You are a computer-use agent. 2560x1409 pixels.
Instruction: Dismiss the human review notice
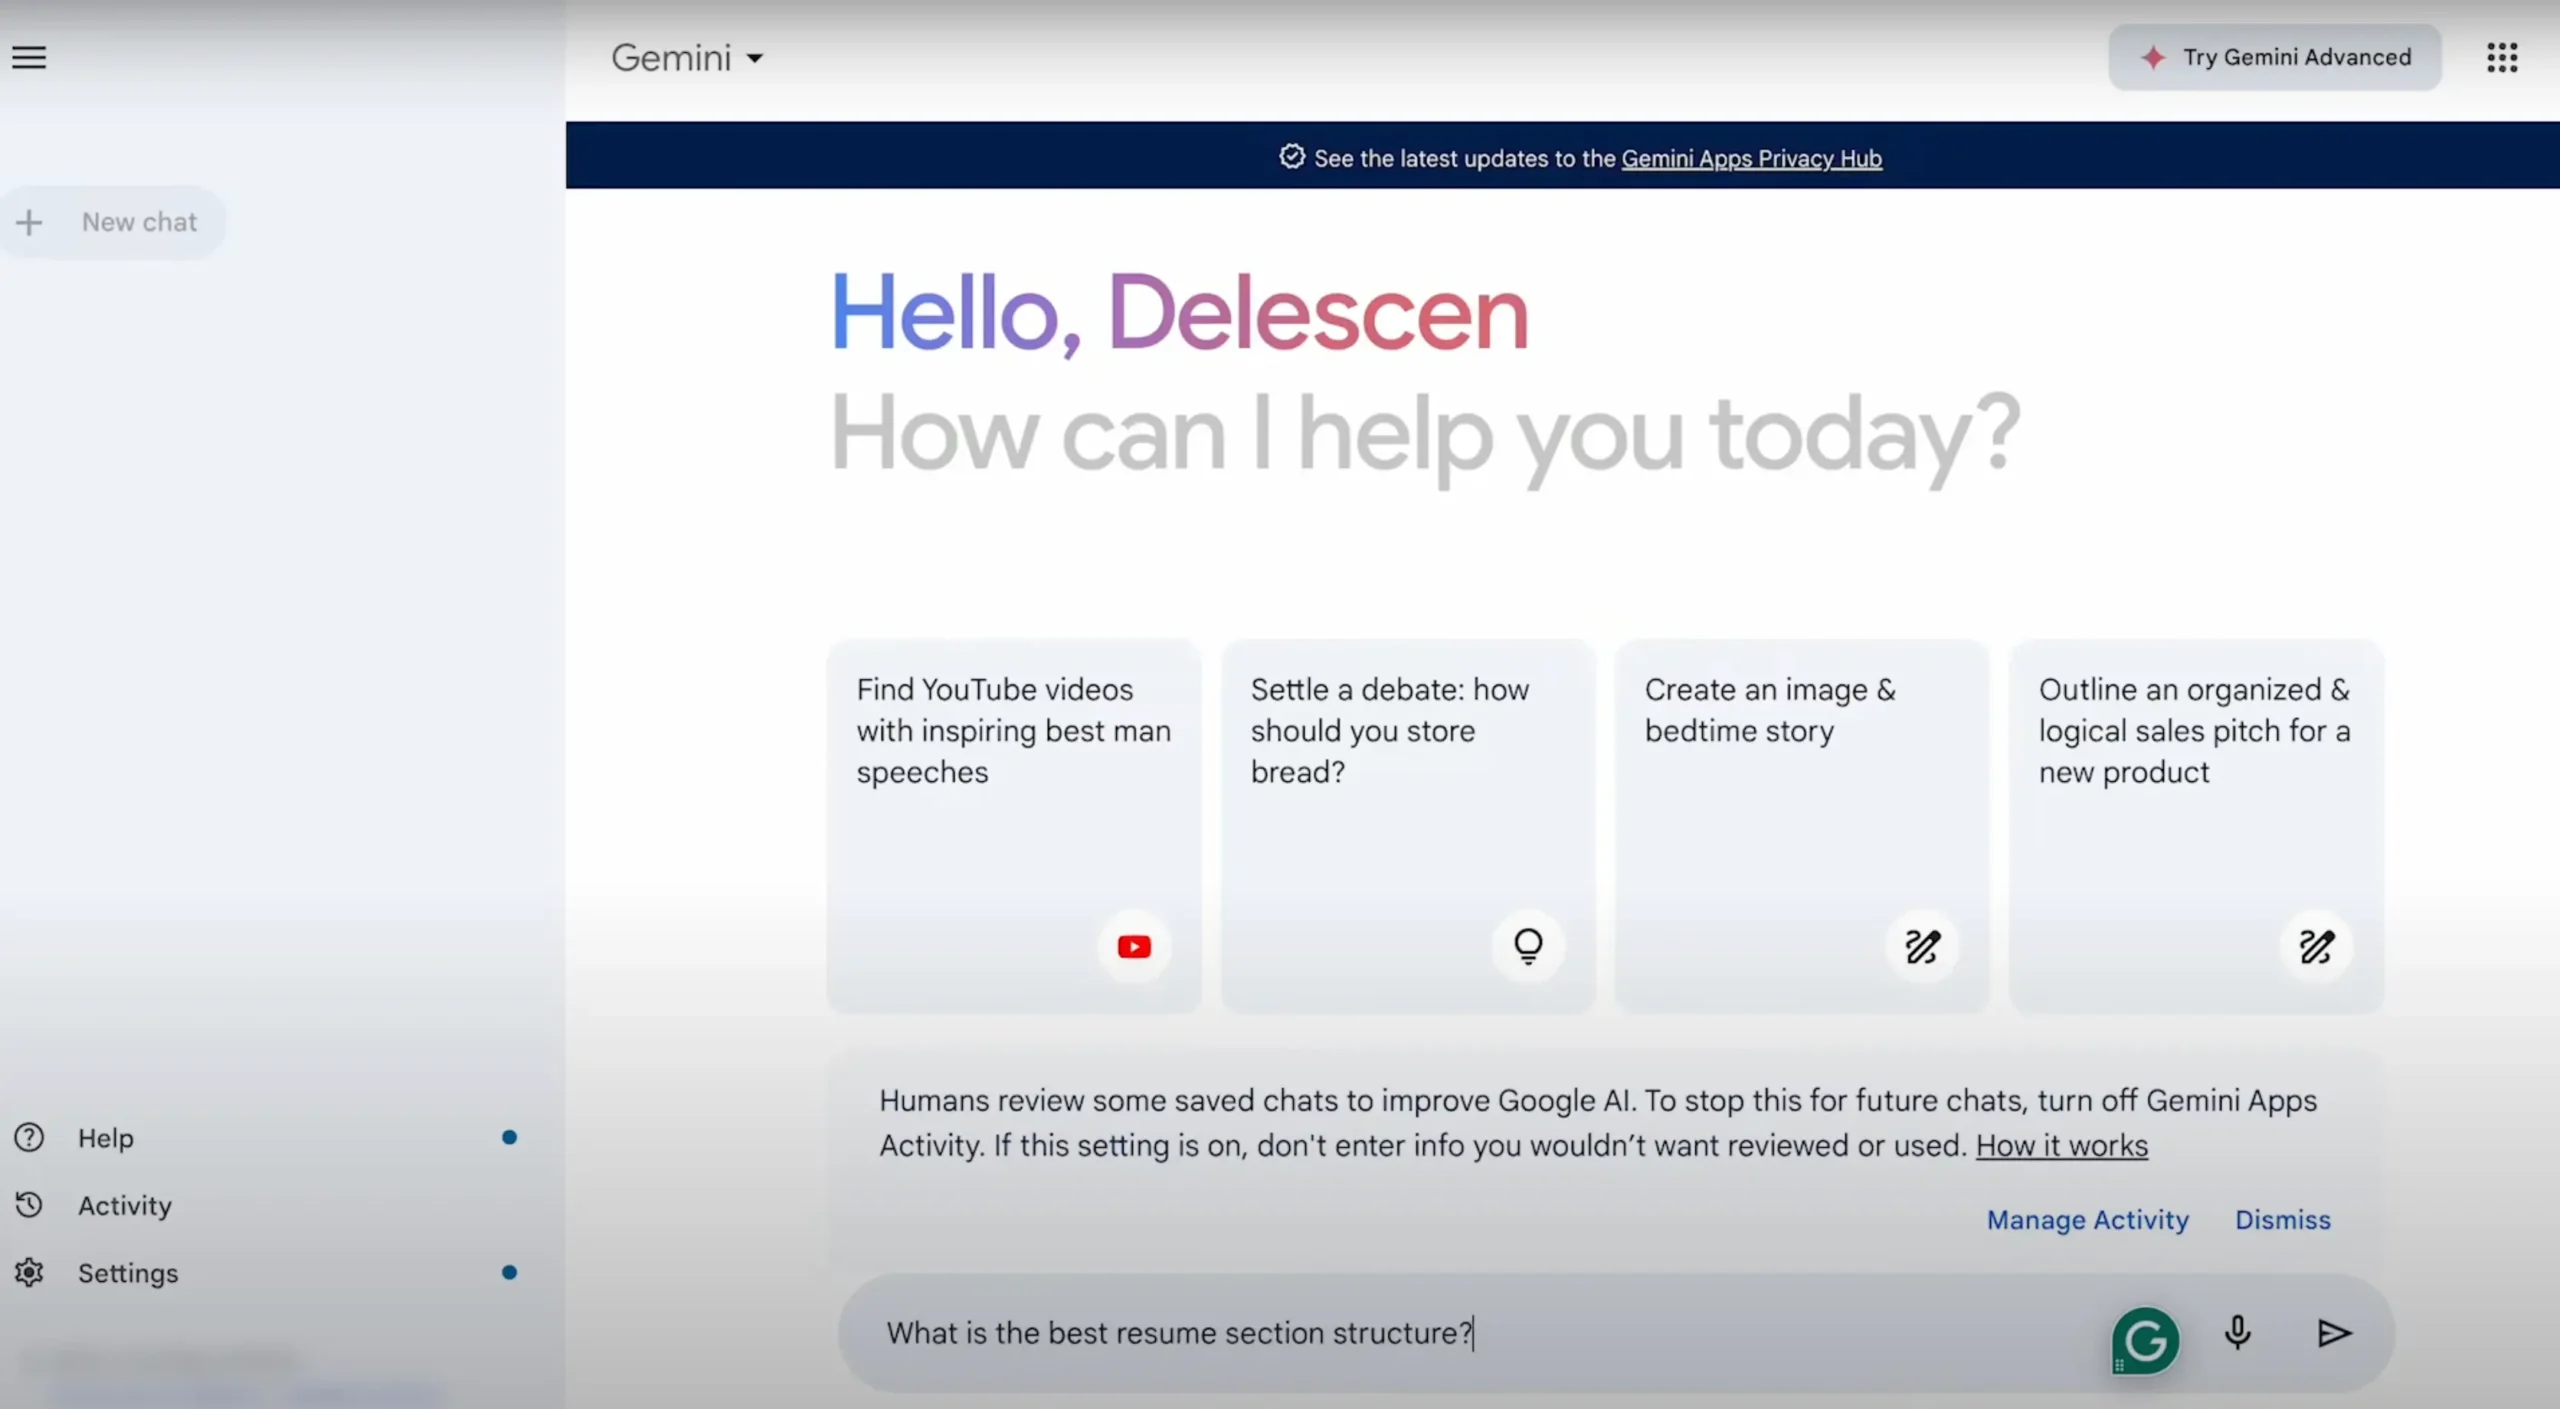click(2283, 1219)
